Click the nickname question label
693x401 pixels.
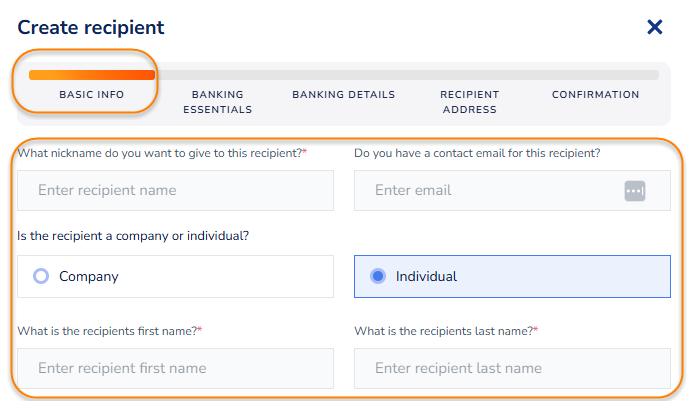click(162, 152)
